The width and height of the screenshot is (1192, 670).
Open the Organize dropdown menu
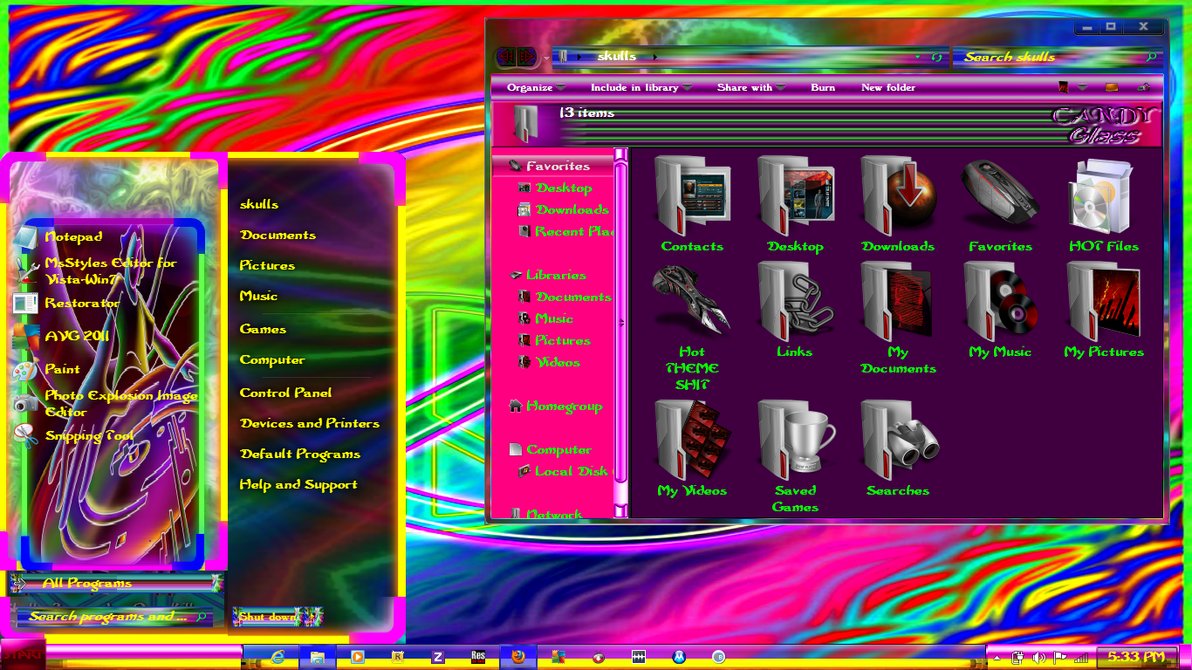[x=534, y=88]
